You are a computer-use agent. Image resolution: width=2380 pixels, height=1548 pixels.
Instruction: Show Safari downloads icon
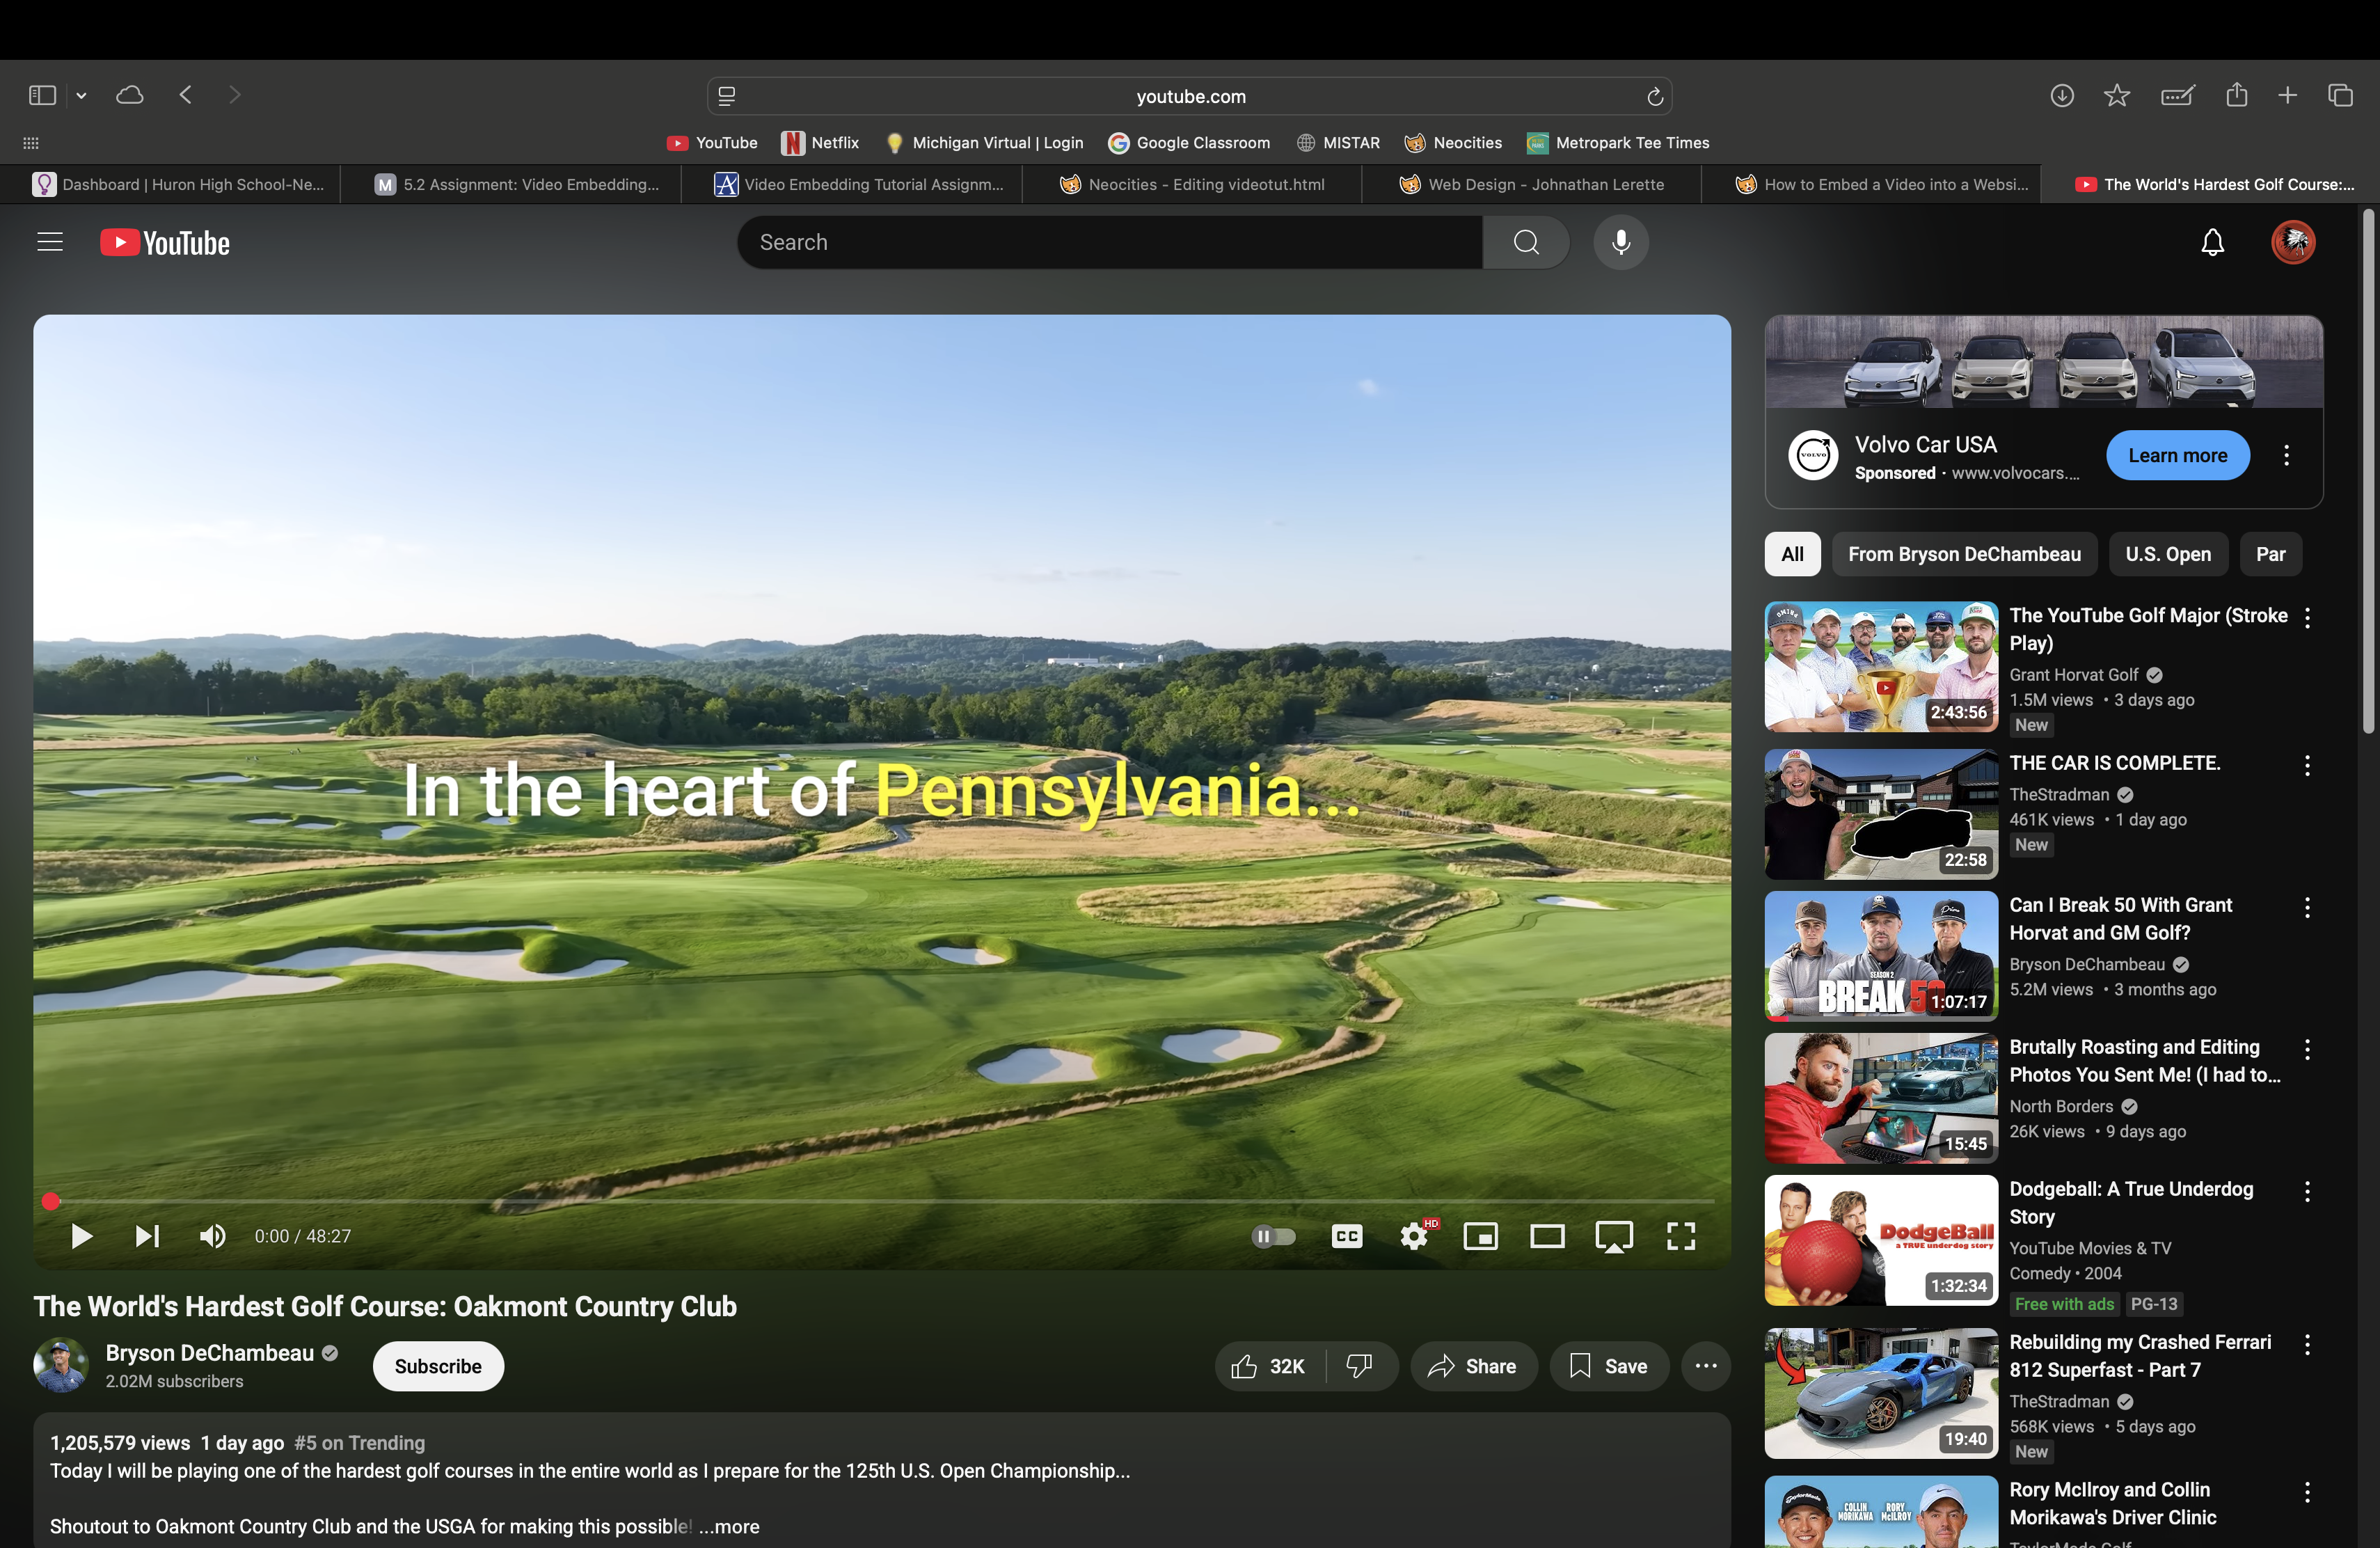click(2062, 95)
